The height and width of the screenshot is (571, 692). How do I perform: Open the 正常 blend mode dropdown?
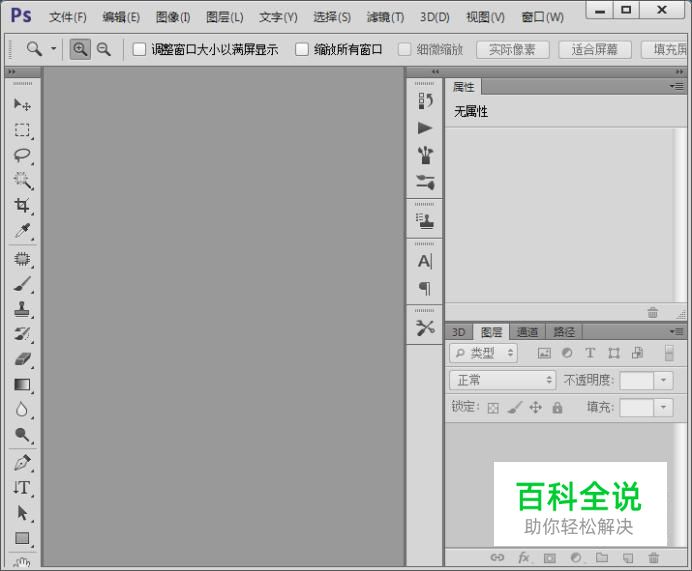pos(502,380)
